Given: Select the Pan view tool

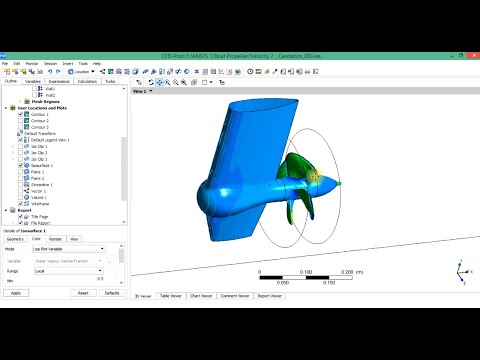Looking at the screenshot, I should 159,82.
